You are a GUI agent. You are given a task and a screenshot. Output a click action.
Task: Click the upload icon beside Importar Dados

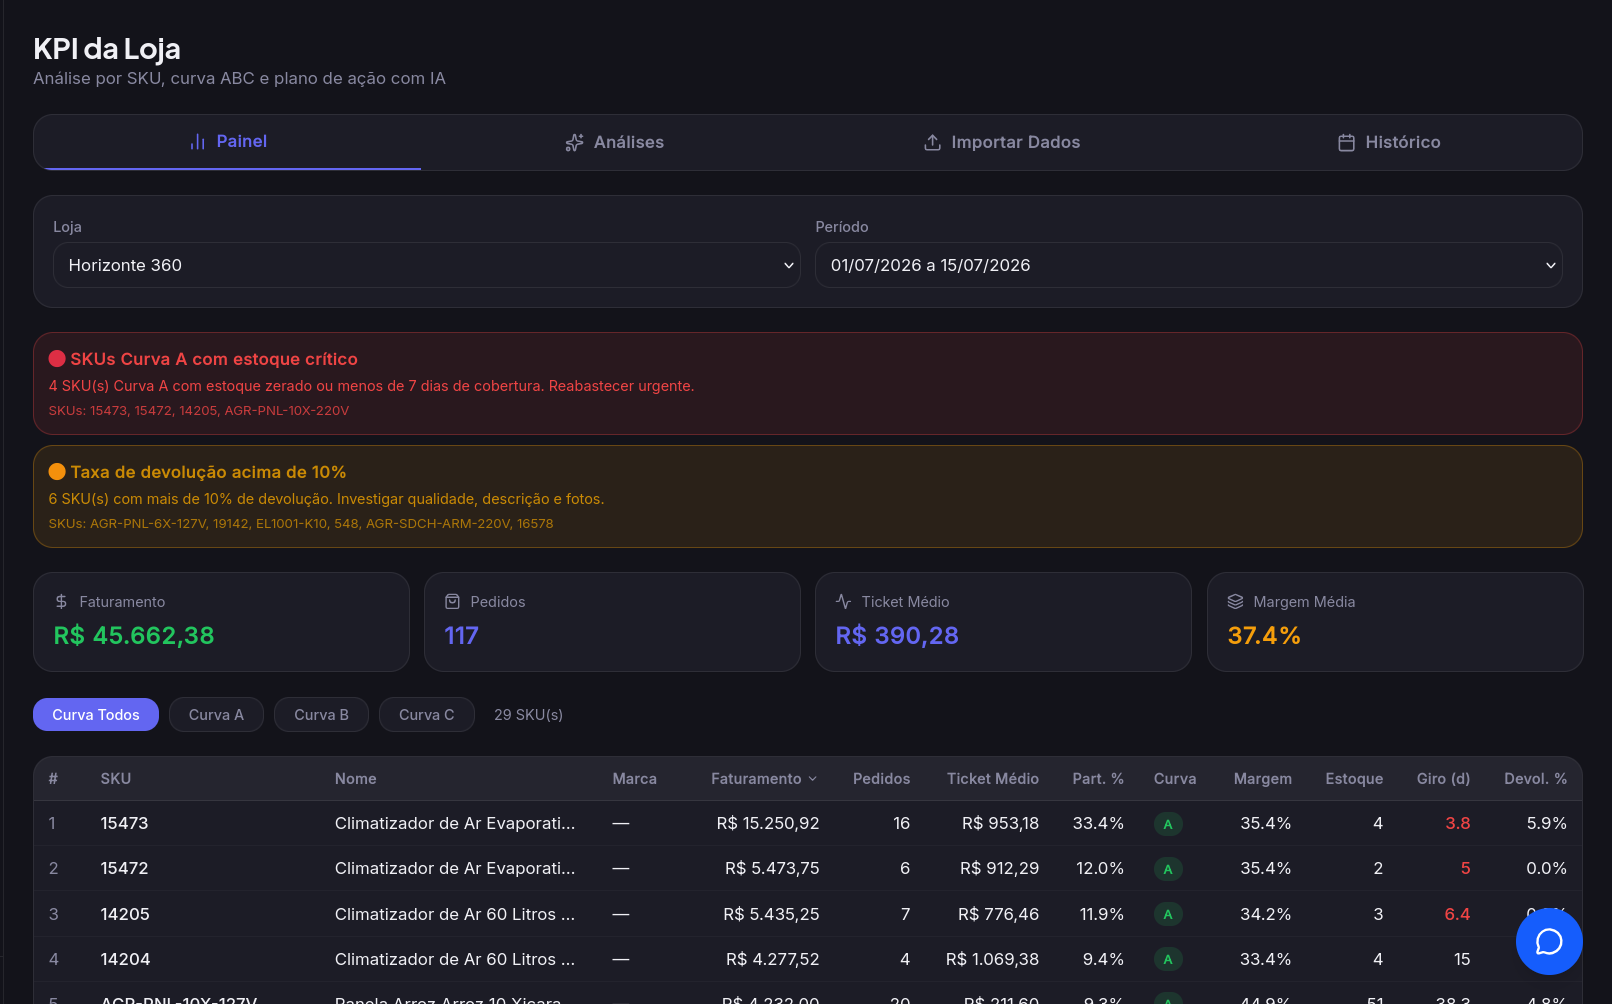coord(932,143)
